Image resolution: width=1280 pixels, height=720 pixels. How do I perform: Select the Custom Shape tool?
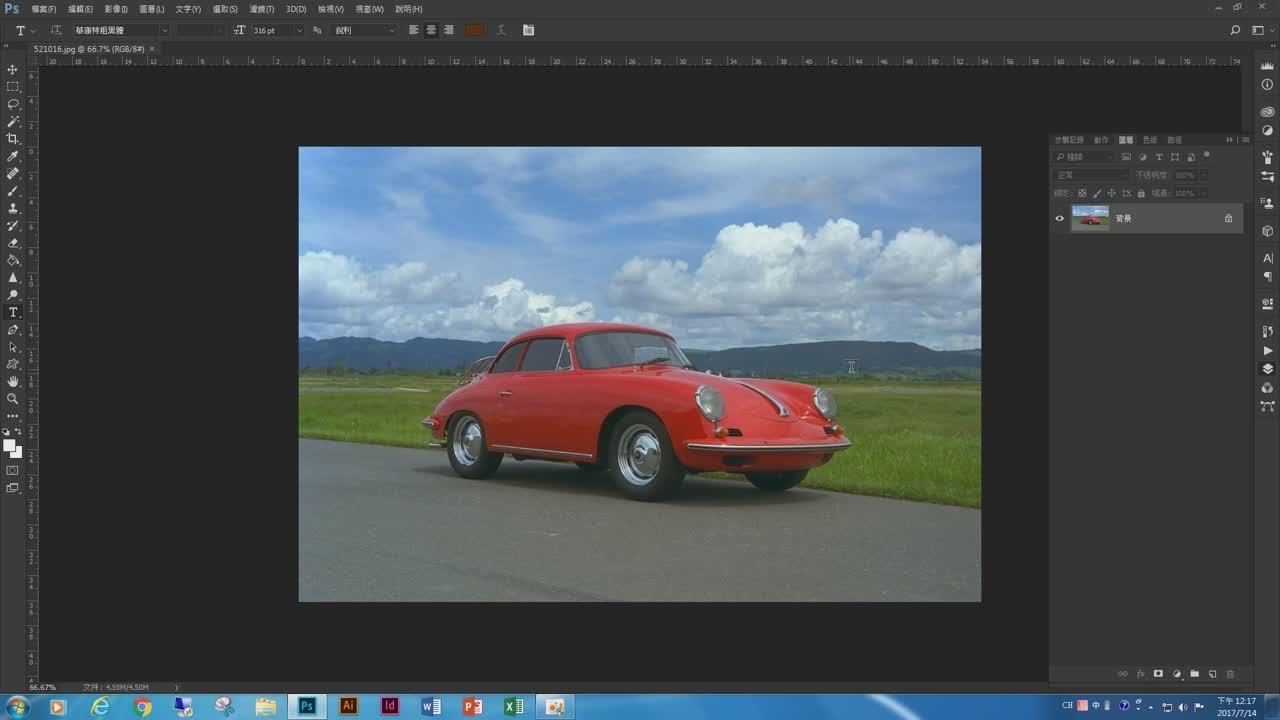tap(13, 364)
